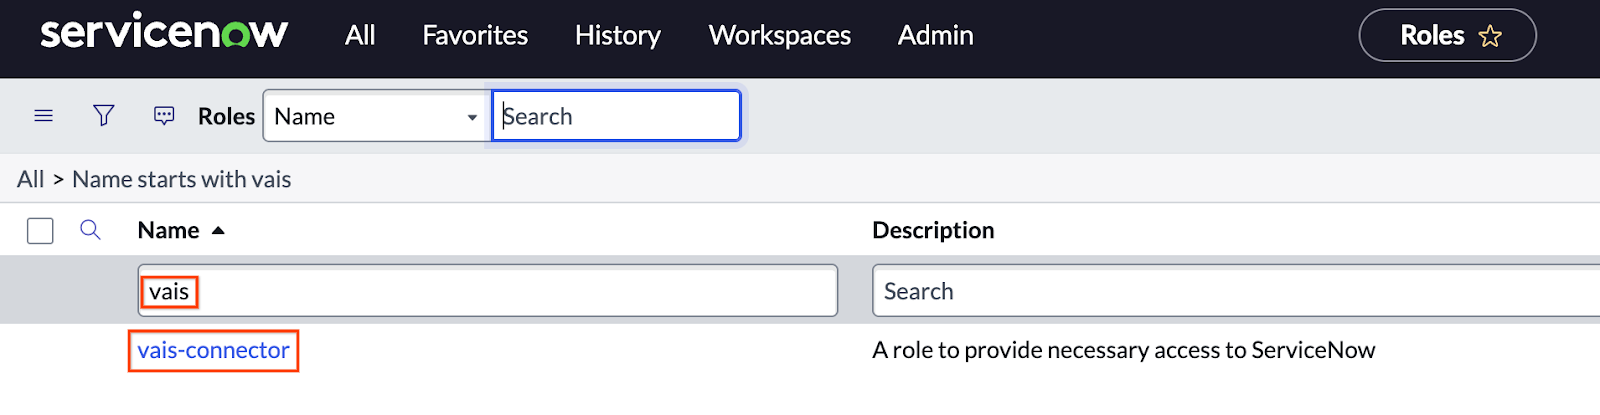Click the ServiceNow logo

164,32
